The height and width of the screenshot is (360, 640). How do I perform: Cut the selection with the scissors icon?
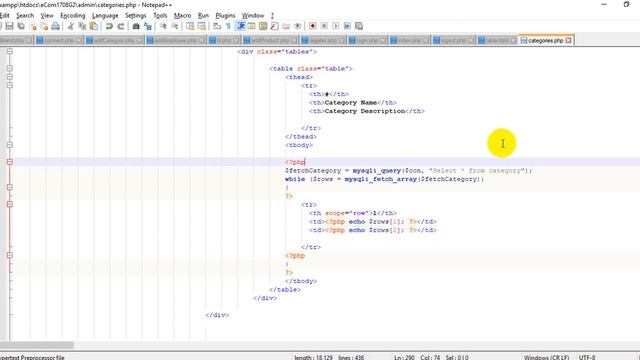point(71,26)
